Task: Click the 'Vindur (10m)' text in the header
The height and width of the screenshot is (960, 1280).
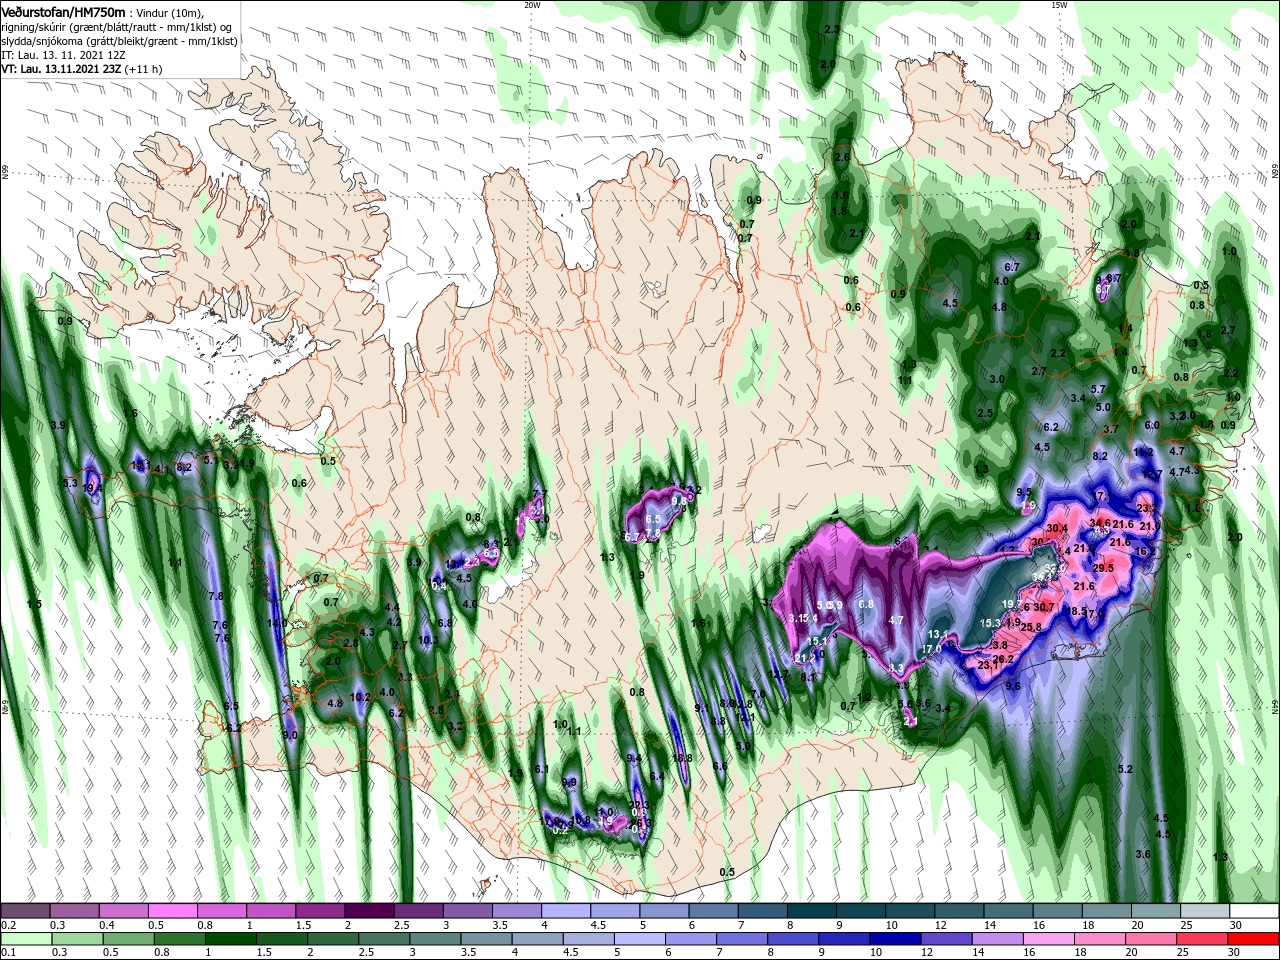Action: [168, 12]
